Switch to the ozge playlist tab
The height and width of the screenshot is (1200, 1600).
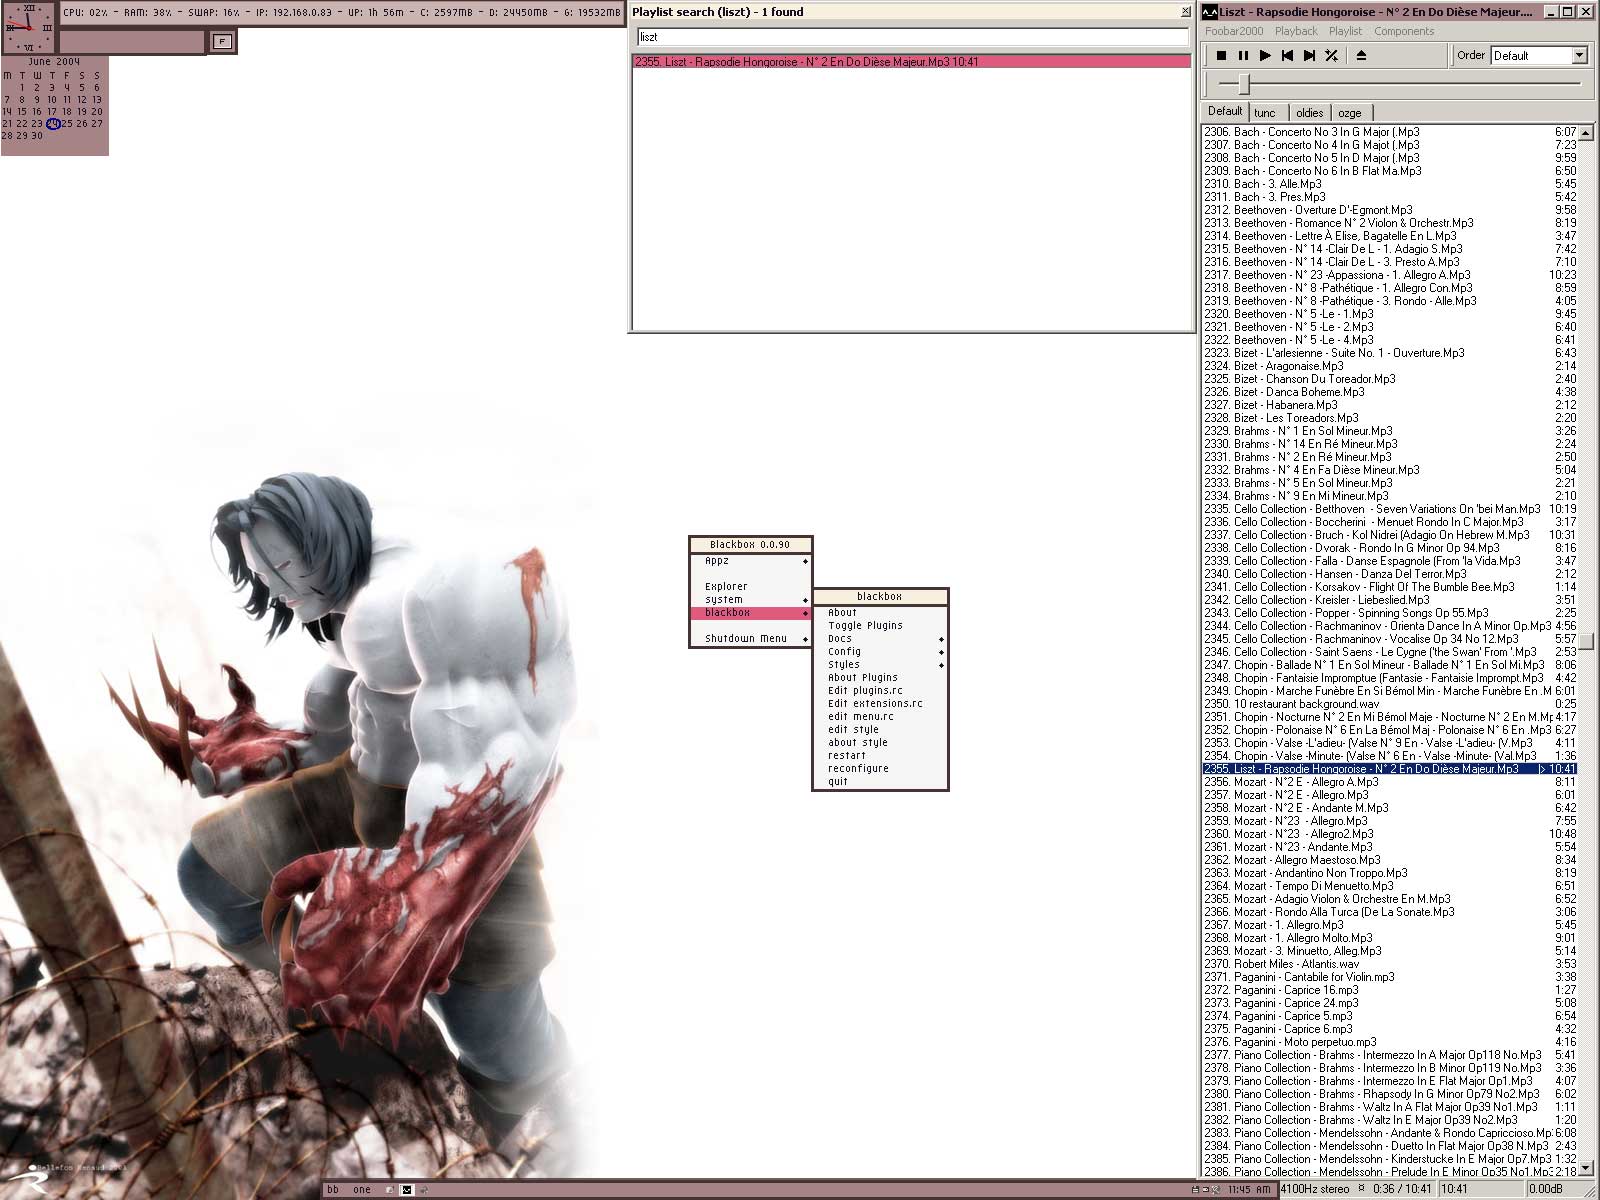tap(1350, 113)
